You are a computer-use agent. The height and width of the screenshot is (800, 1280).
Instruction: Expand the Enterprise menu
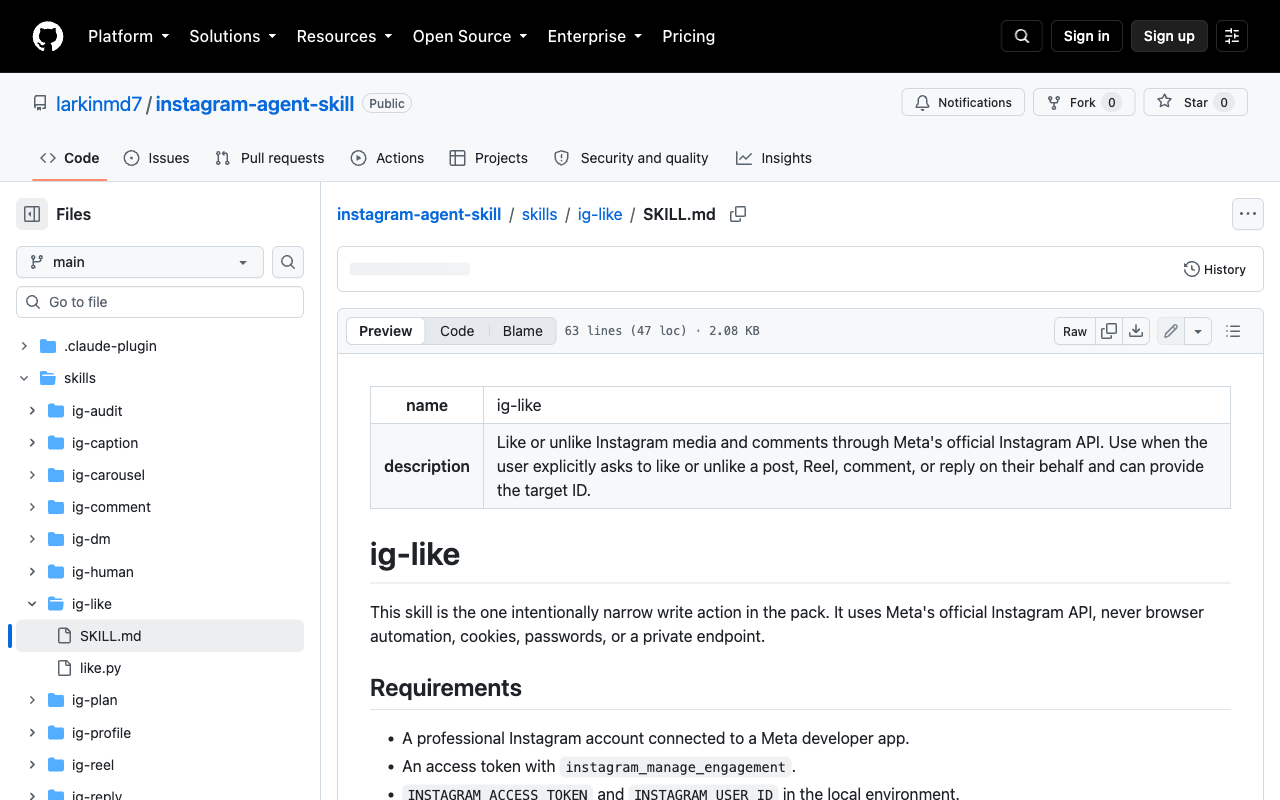click(x=594, y=36)
